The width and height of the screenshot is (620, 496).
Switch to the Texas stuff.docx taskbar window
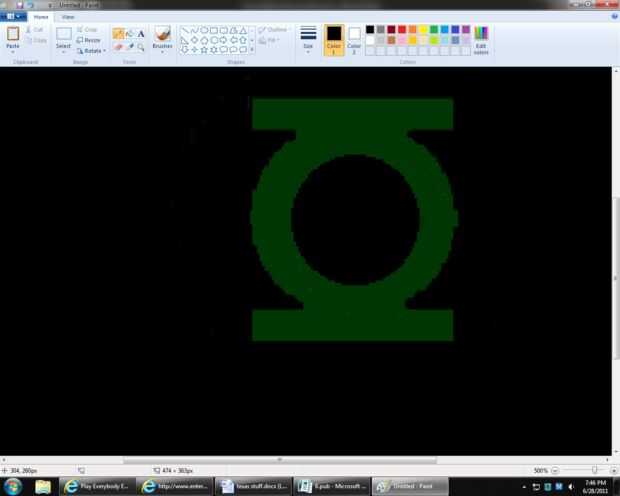pyautogui.click(x=253, y=487)
